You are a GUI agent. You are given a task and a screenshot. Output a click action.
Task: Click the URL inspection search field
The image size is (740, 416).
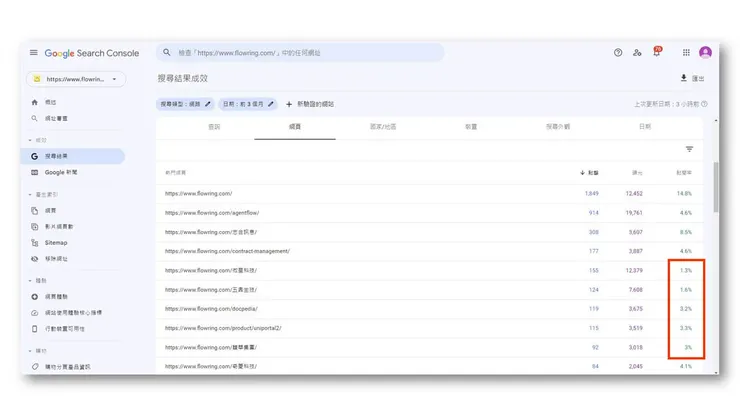click(300, 52)
